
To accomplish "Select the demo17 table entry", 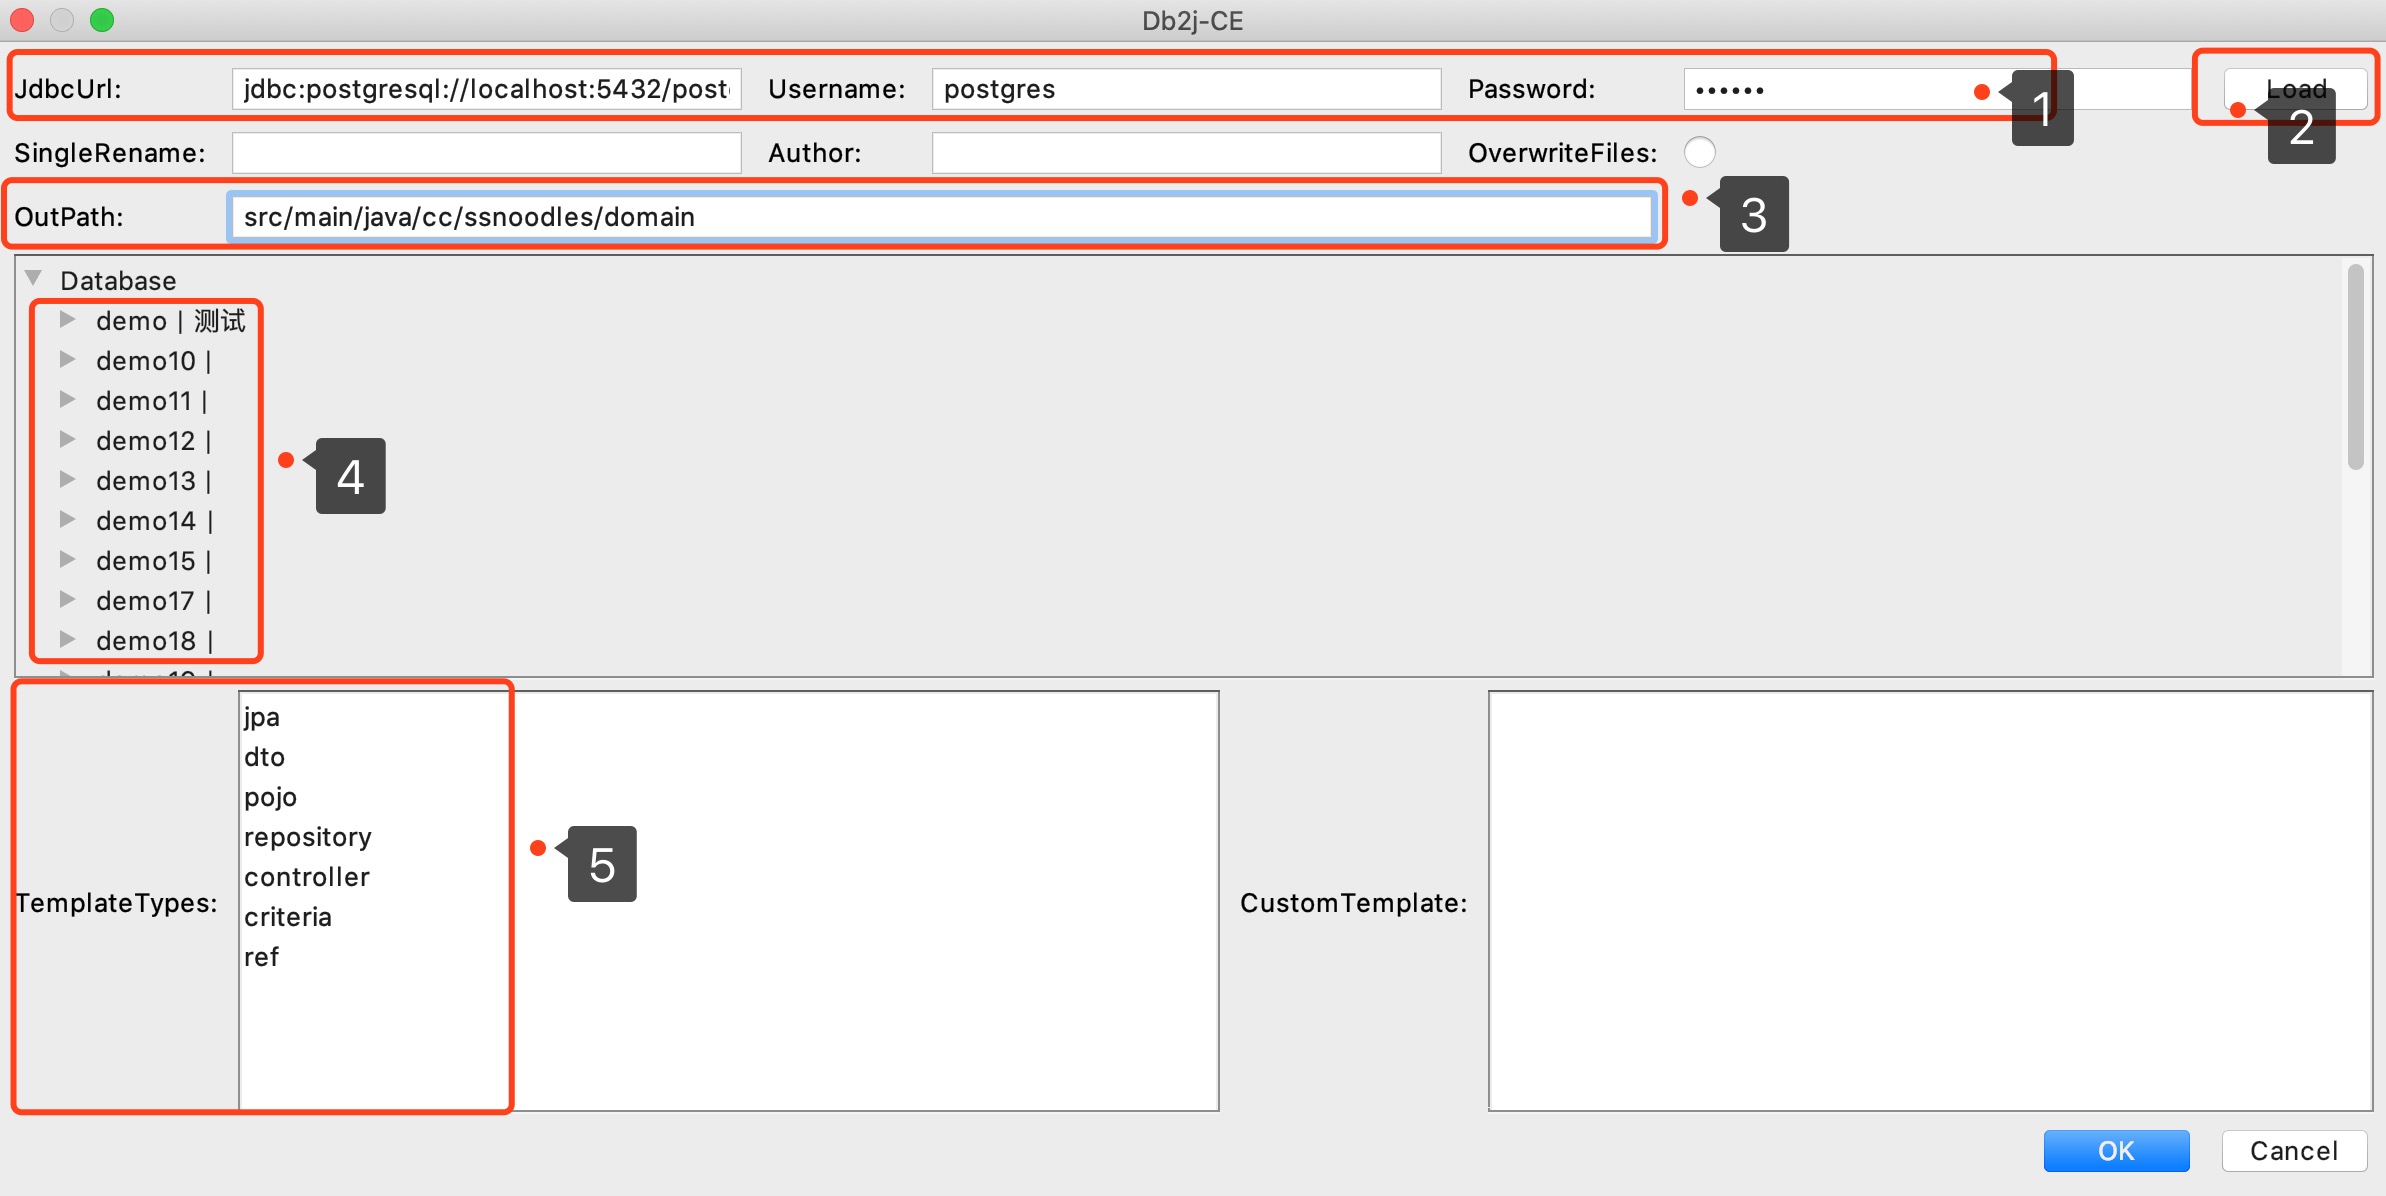I will (145, 601).
